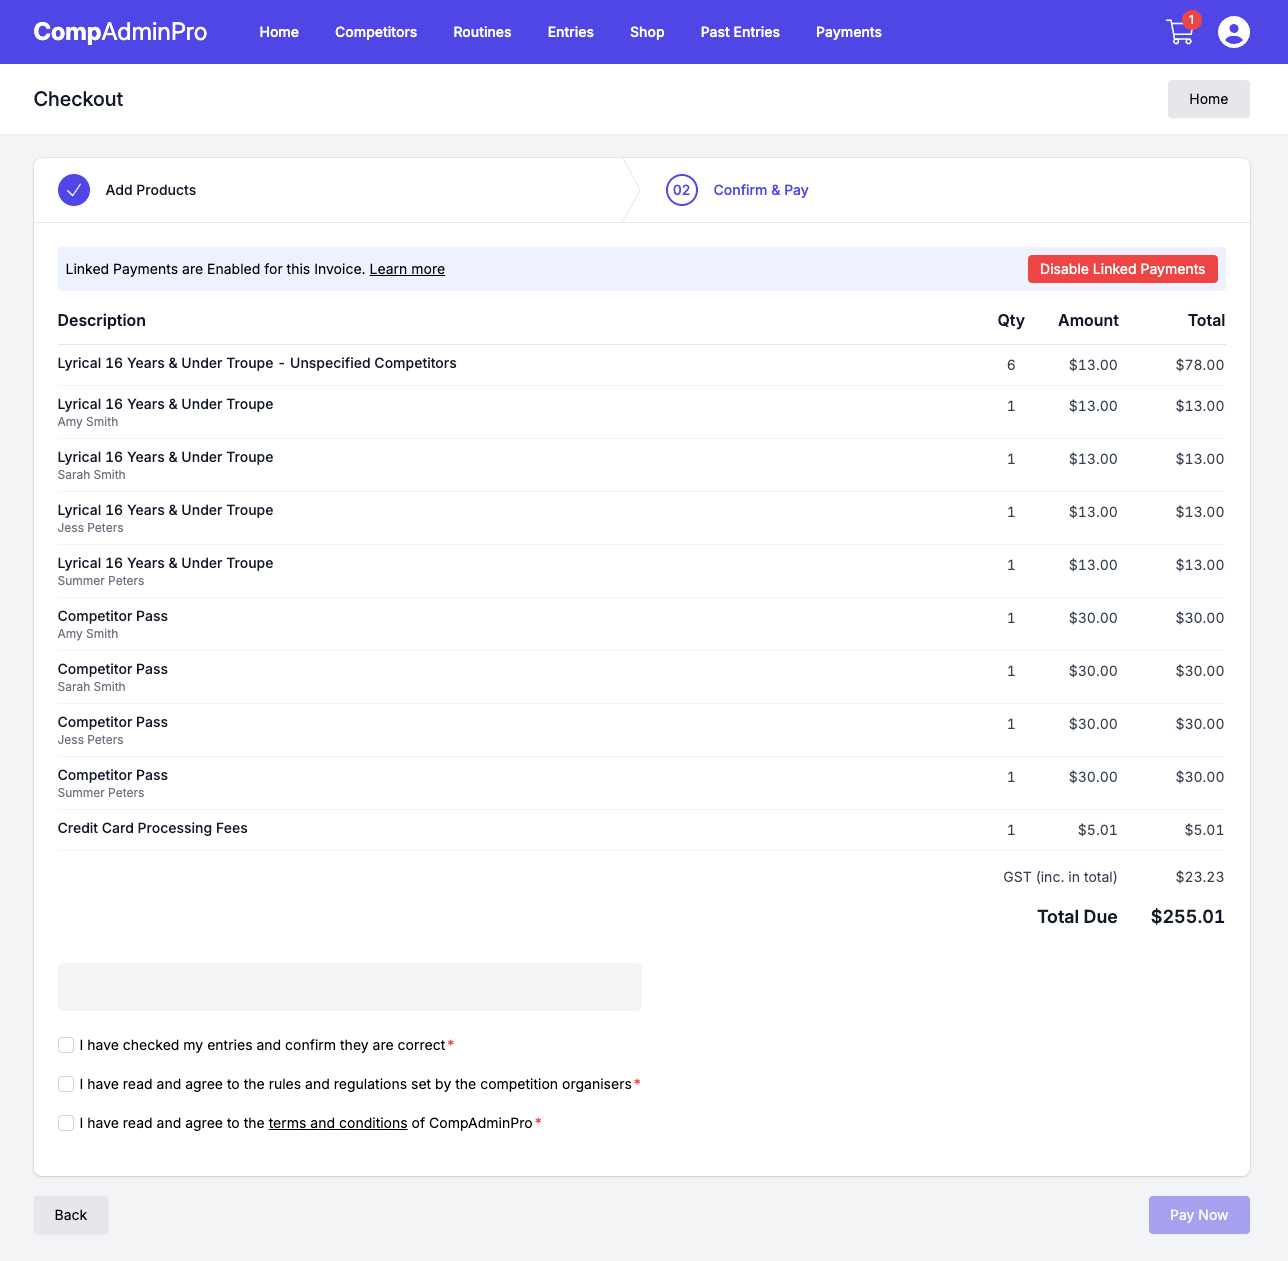
Task: Open the shopping cart icon
Action: coord(1180,32)
